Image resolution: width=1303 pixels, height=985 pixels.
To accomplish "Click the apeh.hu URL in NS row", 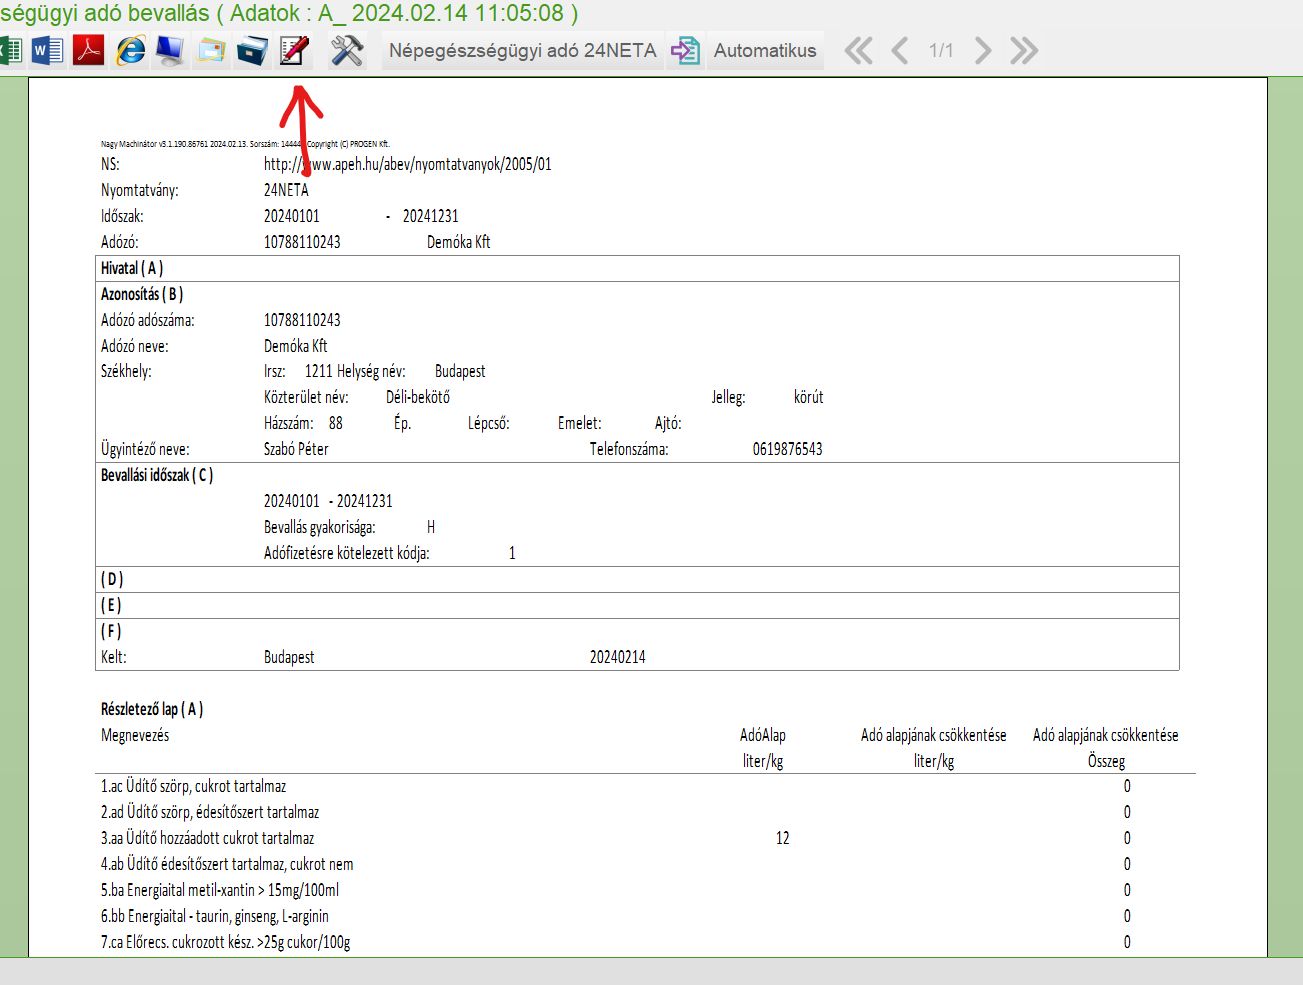I will click(x=407, y=164).
